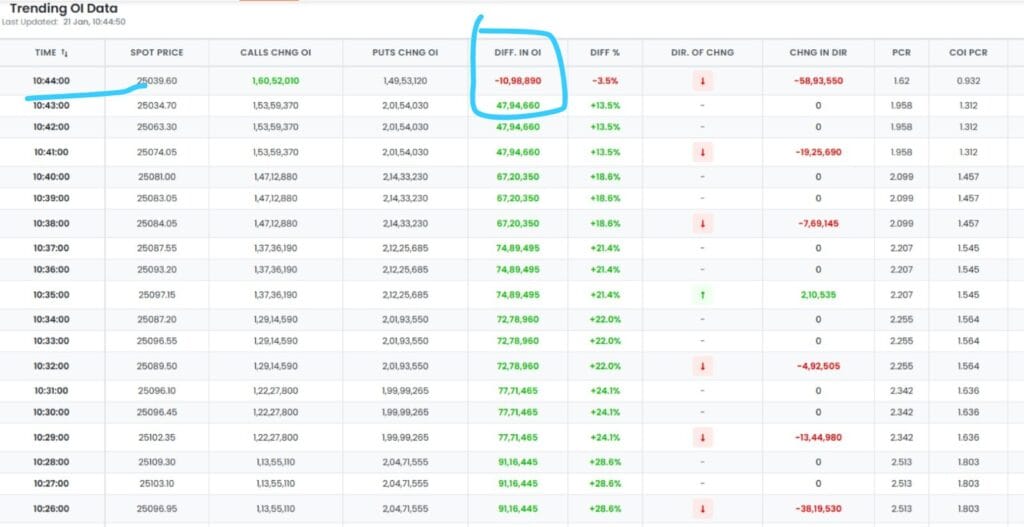
Task: Click red down arrow in 10:44:00 row
Action: point(702,81)
